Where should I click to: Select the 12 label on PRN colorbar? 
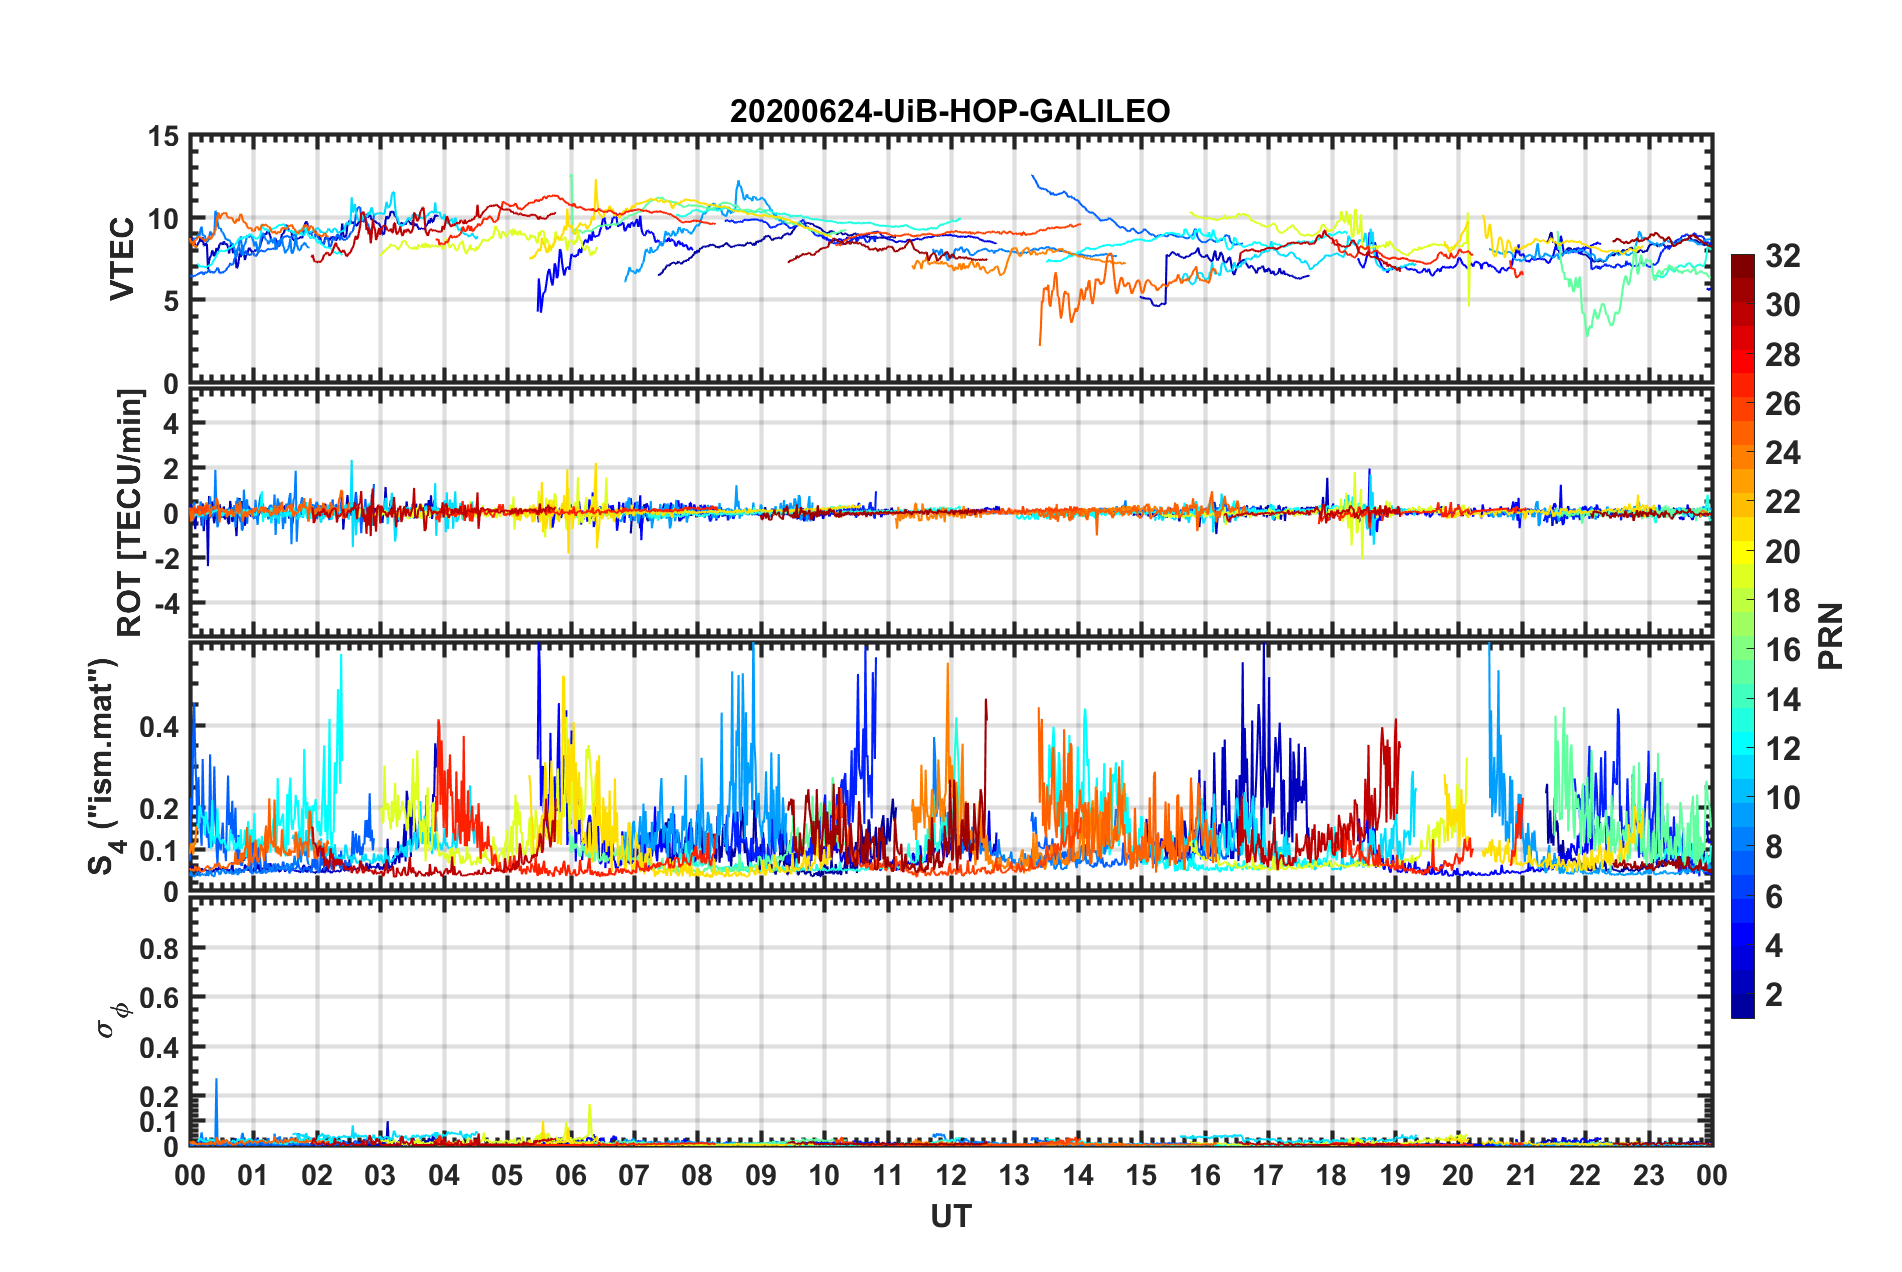click(x=1783, y=749)
